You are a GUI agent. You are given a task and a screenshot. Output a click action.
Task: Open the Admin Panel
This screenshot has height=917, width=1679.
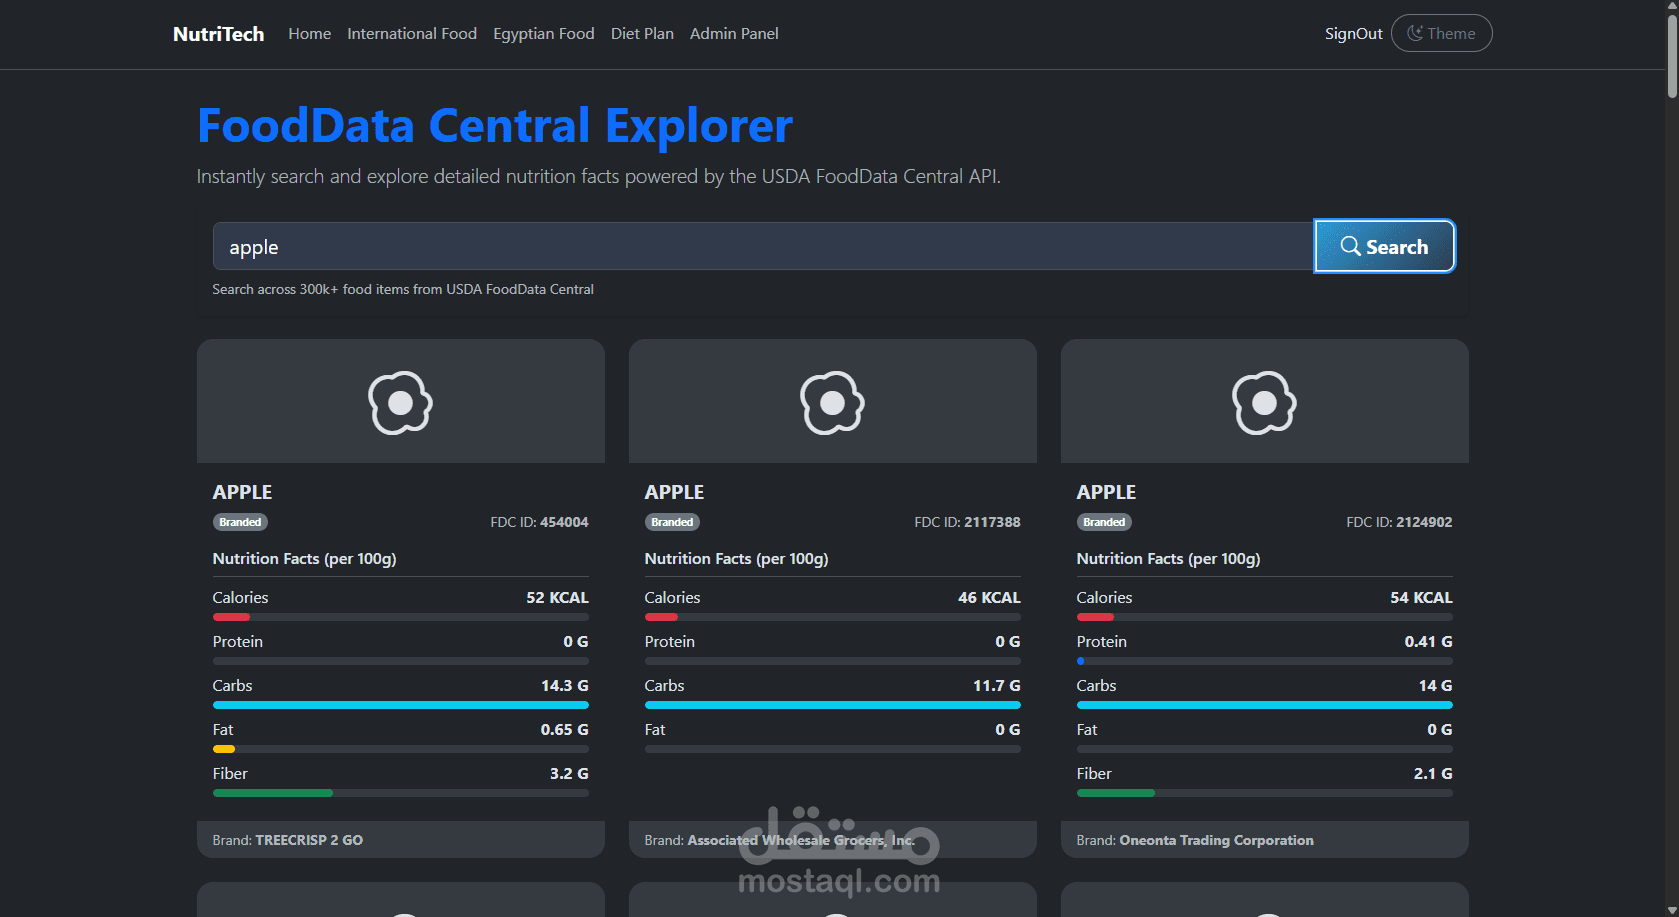(734, 34)
